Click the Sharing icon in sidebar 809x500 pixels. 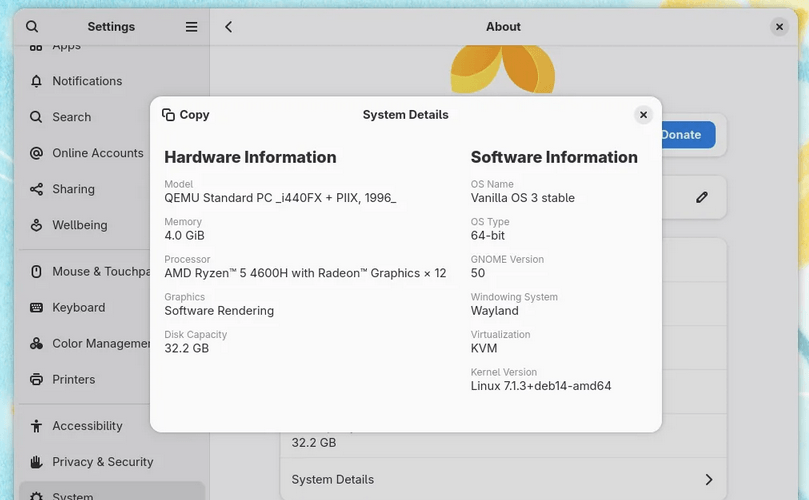(36, 189)
